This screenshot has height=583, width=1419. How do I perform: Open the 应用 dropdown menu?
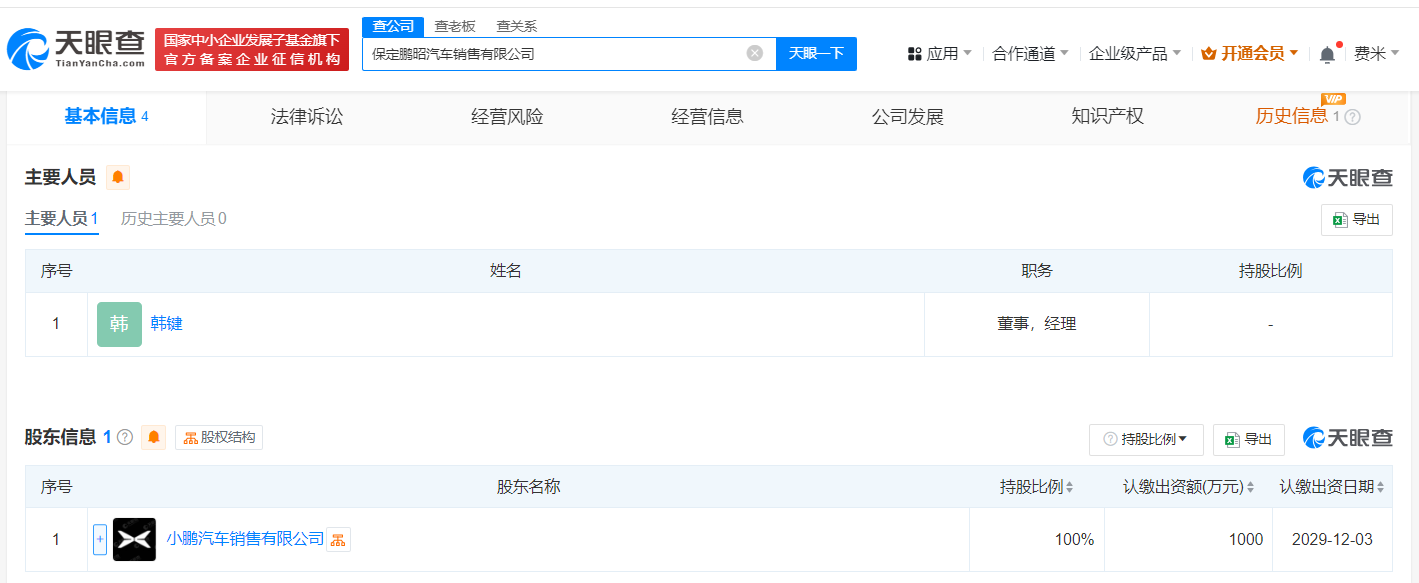point(940,54)
